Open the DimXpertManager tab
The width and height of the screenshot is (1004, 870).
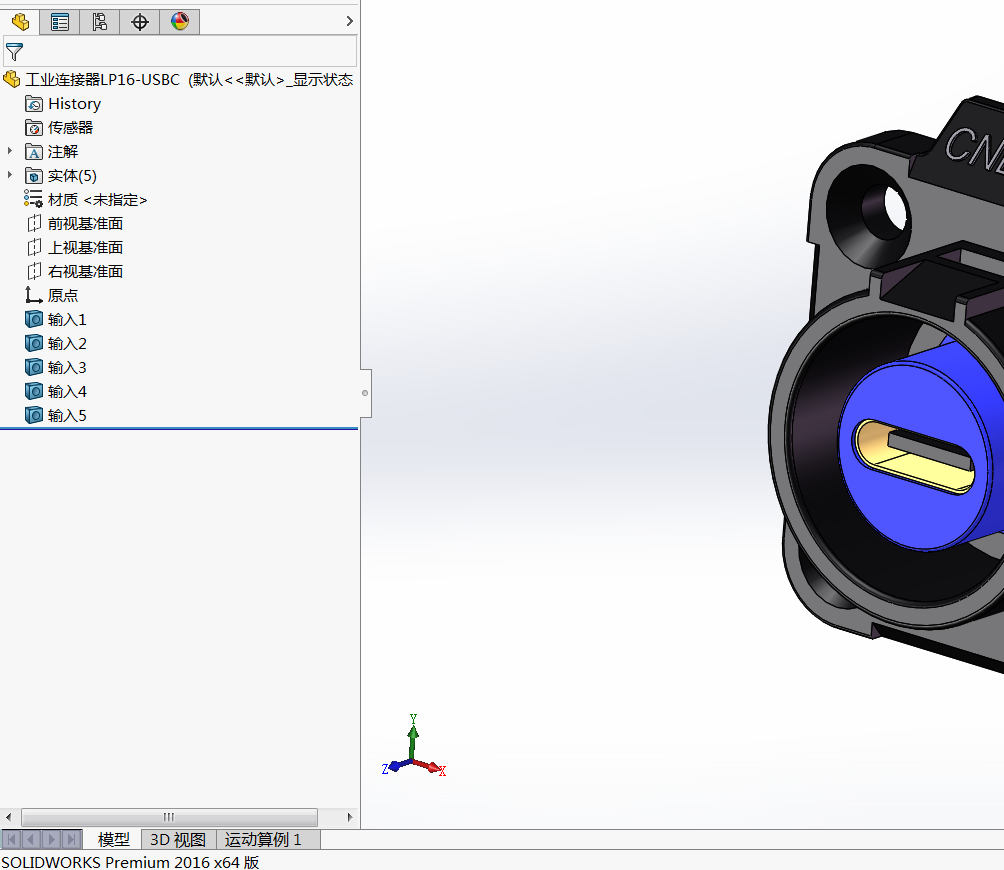[x=140, y=22]
